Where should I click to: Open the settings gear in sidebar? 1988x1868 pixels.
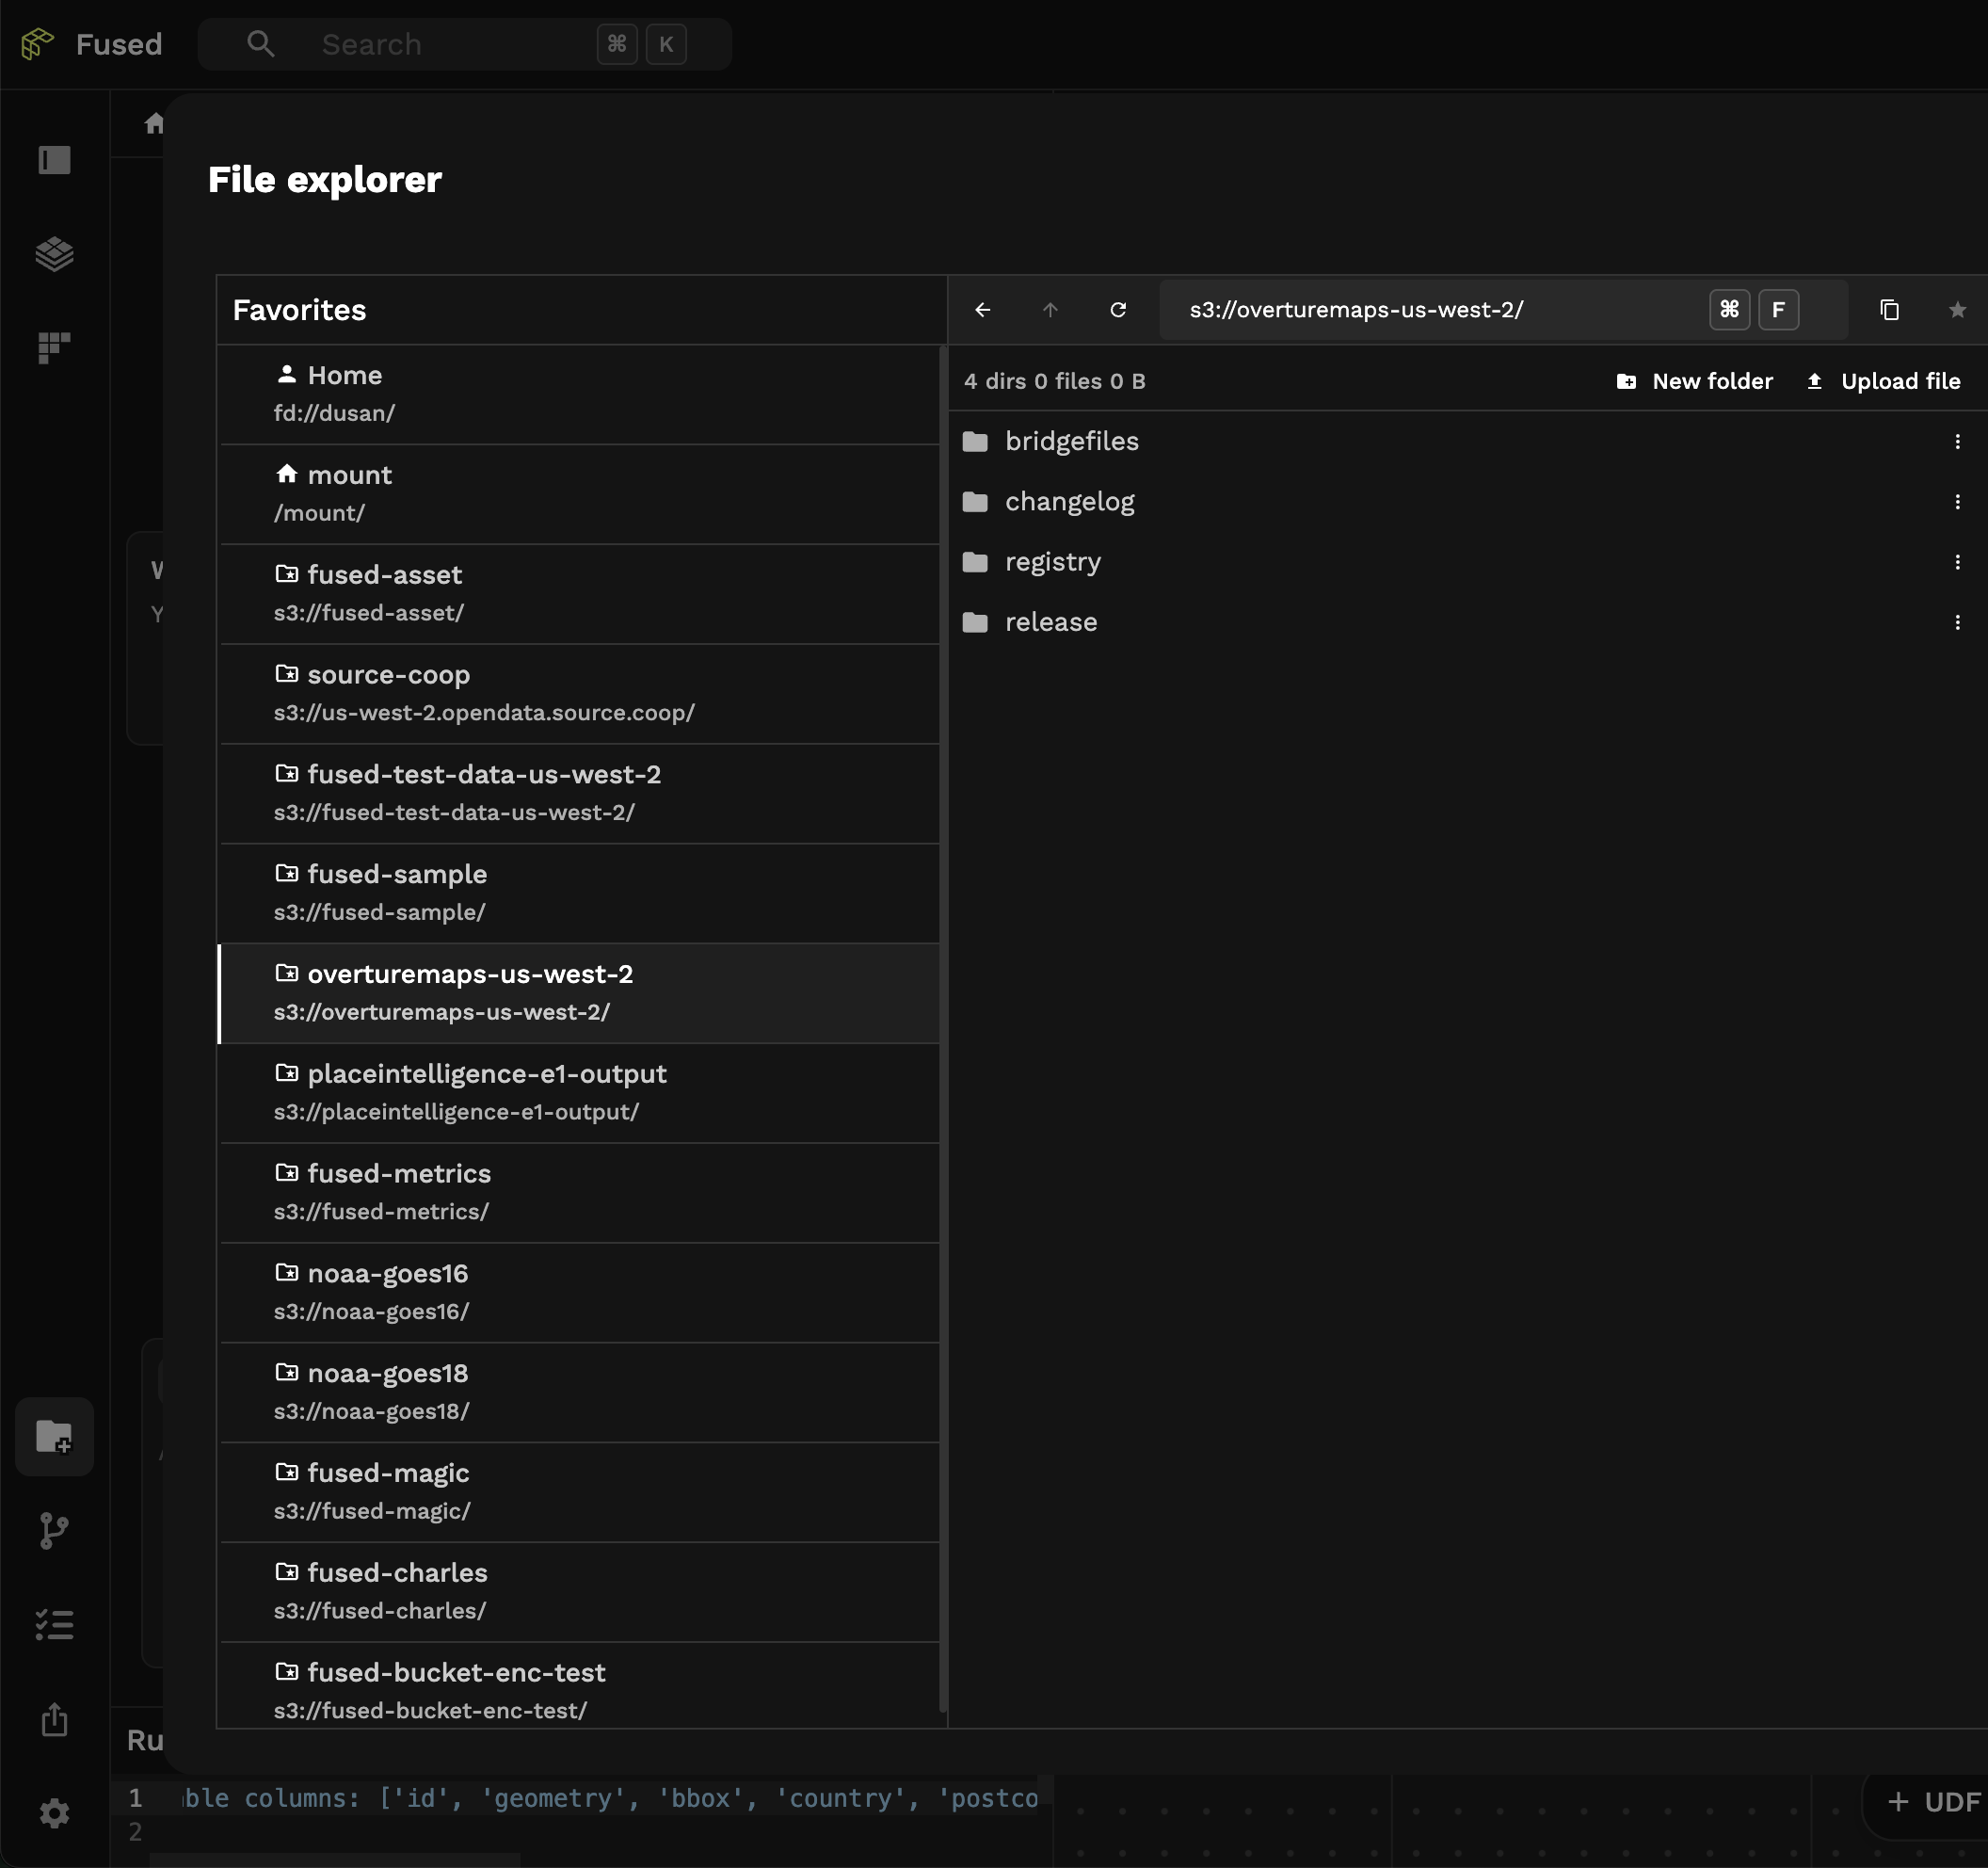(54, 1813)
